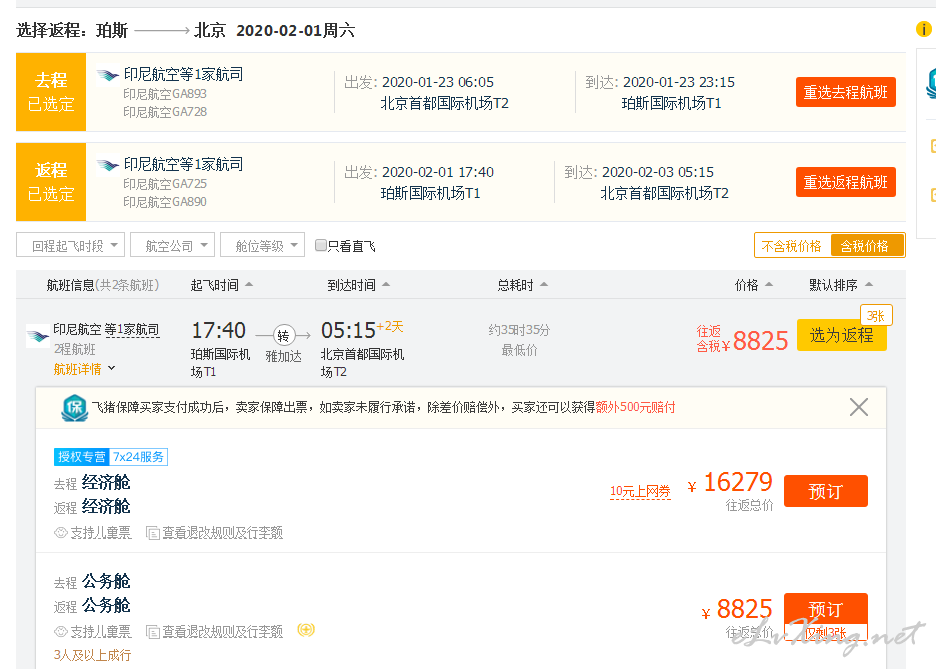Click the +2天 arrival day offset
The height and width of the screenshot is (669, 936).
point(390,326)
